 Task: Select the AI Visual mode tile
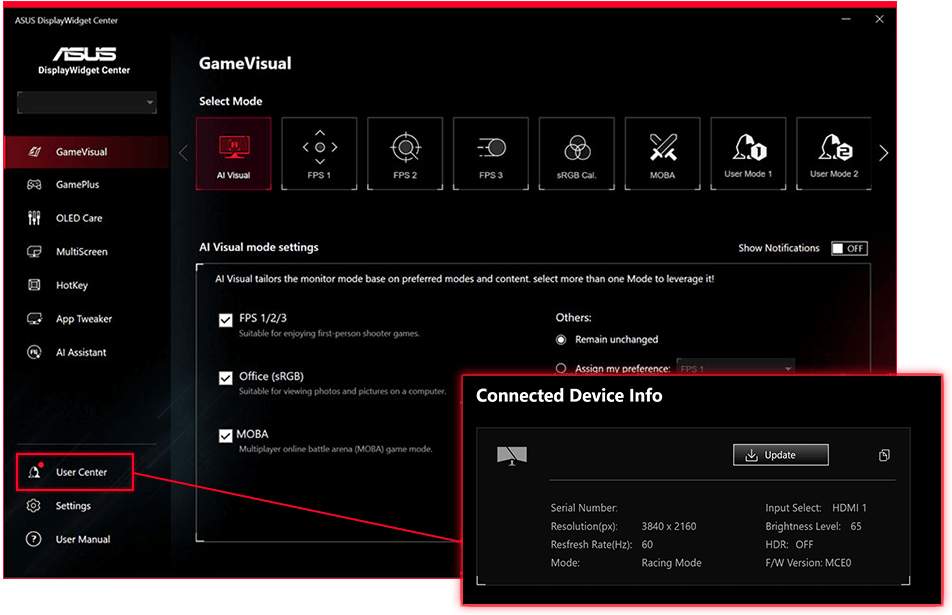tap(234, 154)
